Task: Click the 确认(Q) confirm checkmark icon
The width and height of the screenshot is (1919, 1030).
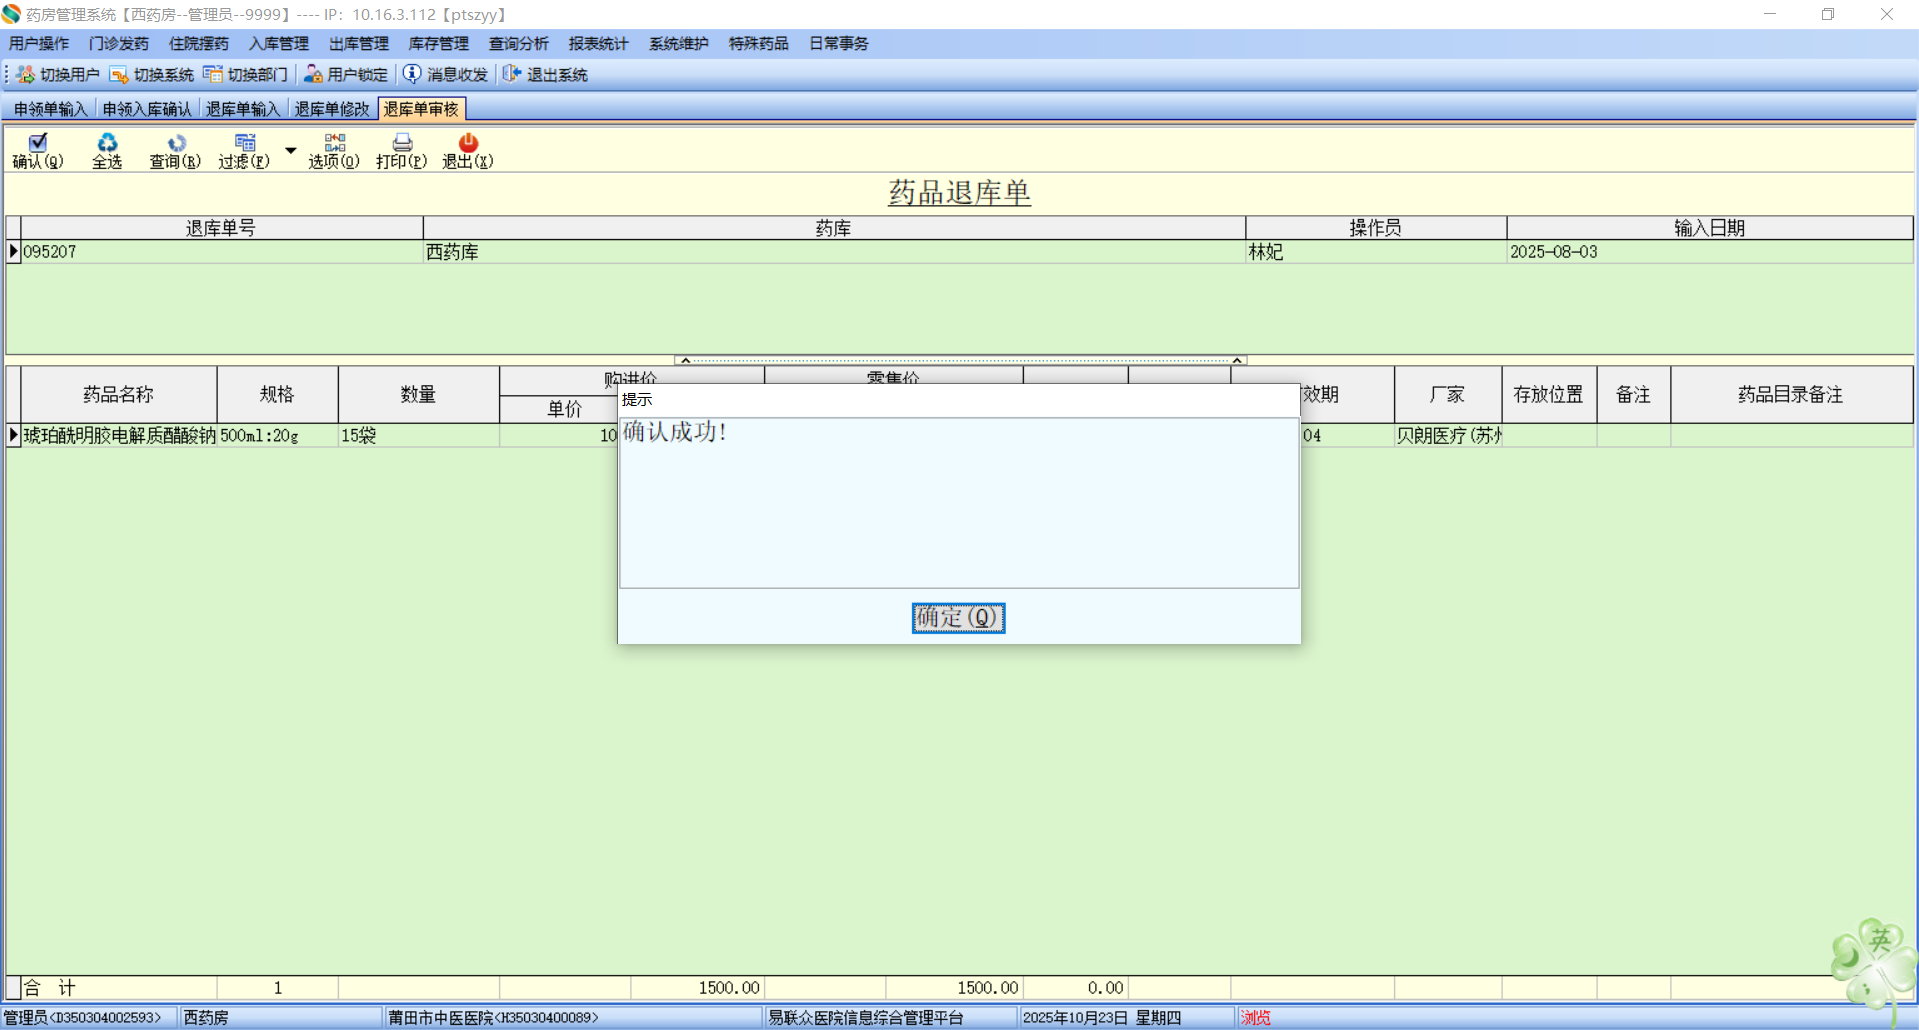Action: pos(38,143)
